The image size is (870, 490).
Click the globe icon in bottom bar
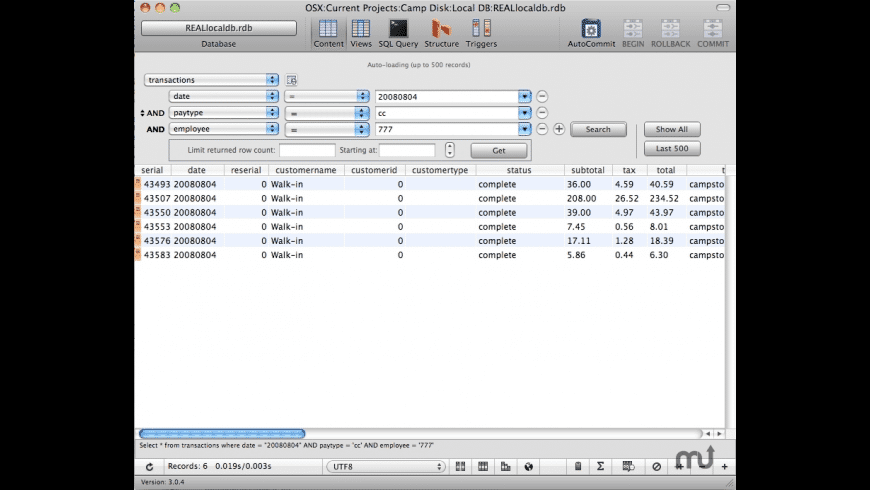[x=529, y=466]
